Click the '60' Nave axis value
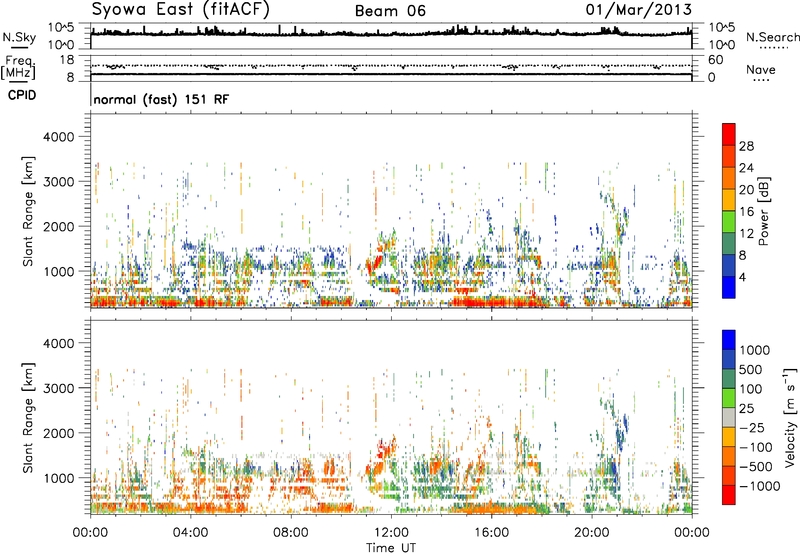The width and height of the screenshot is (800, 554). (715, 60)
